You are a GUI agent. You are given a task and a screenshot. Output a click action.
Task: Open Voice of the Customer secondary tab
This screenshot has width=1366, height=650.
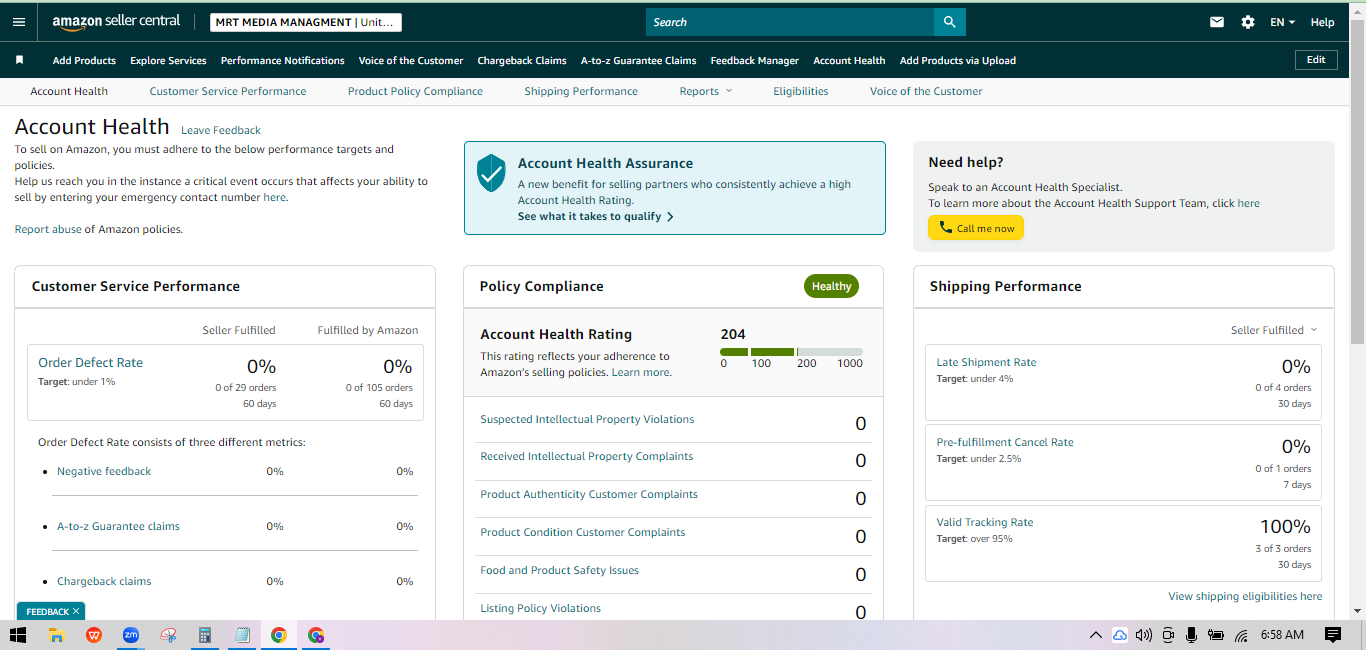926,91
